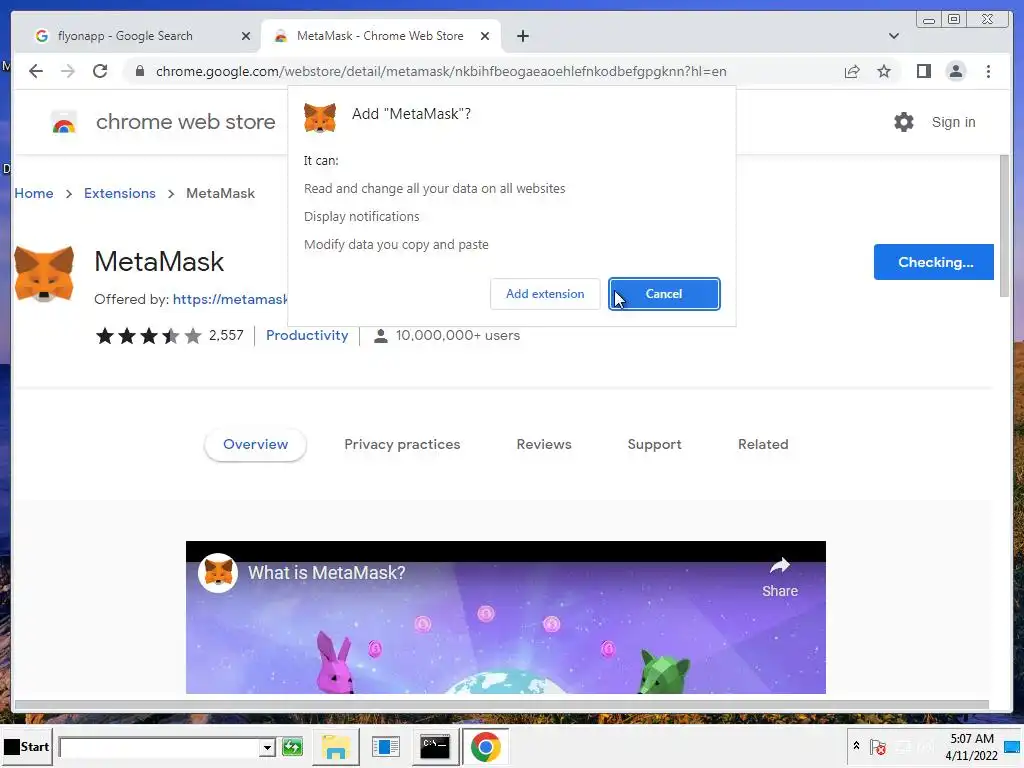
Task: Open the Related tab
Action: click(x=763, y=445)
